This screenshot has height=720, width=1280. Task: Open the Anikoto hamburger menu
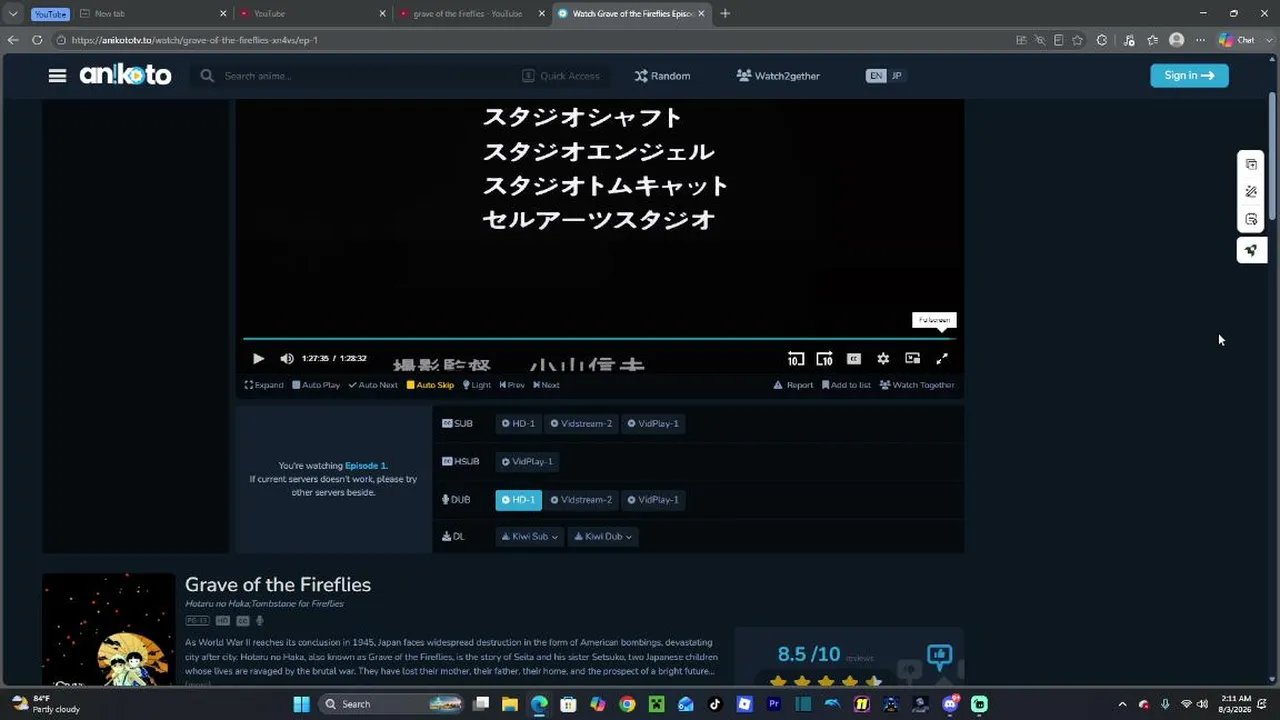(x=57, y=76)
